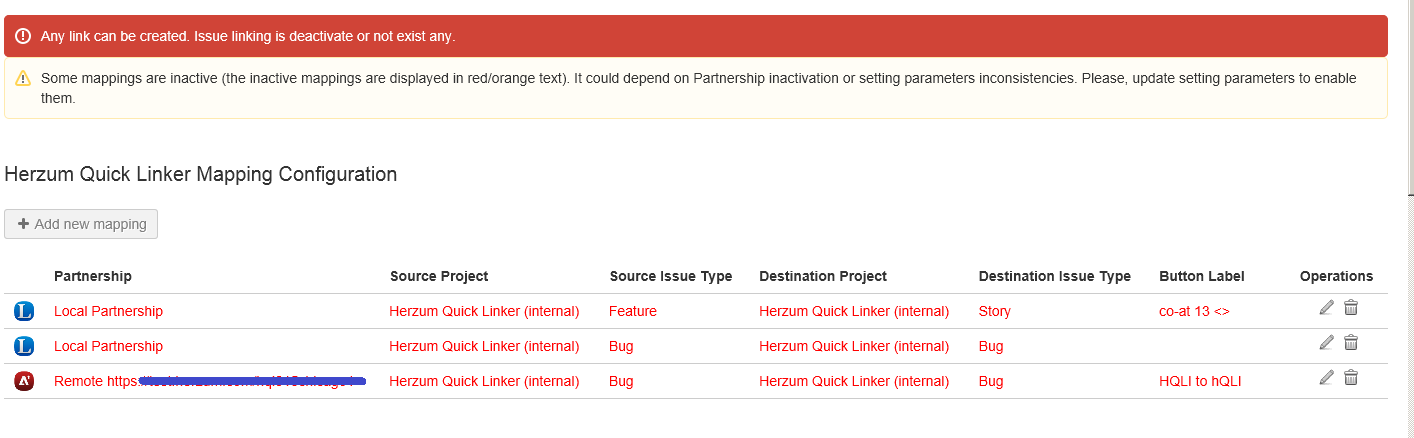Delete the Remote partnership mapping
Screen dimensions: 1414x438
pyautogui.click(x=1351, y=378)
